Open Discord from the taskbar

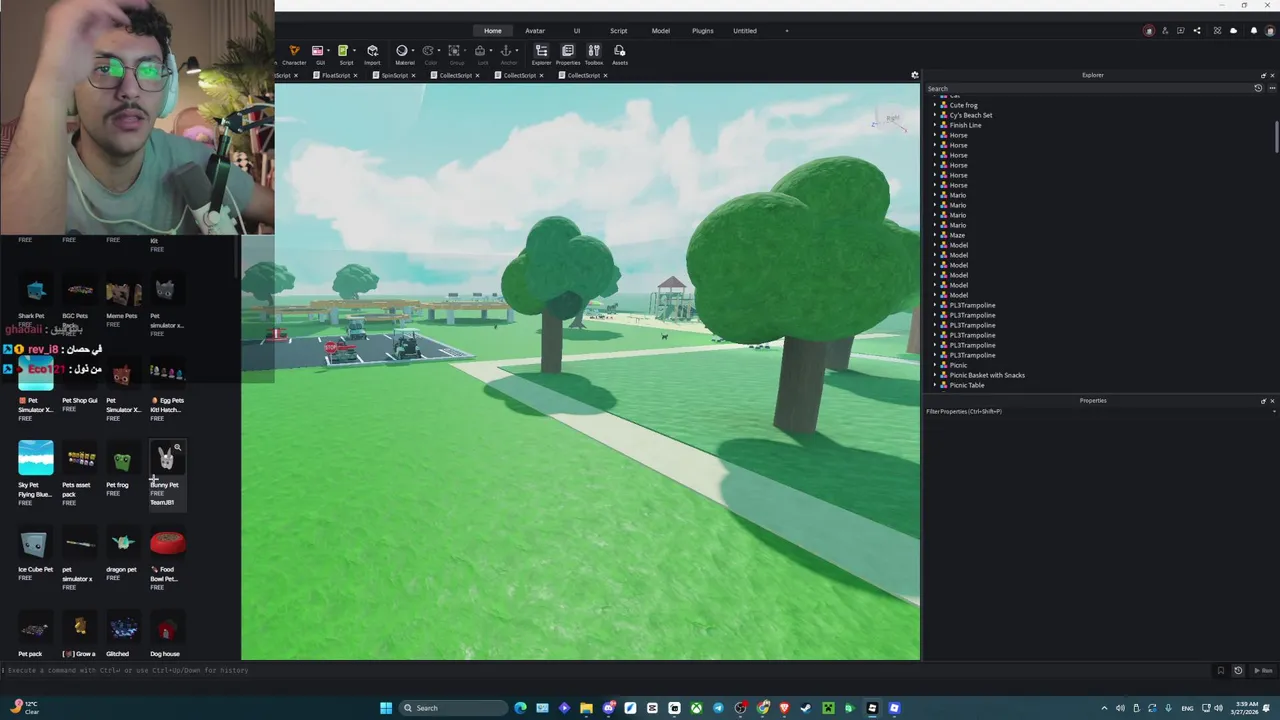[608, 708]
